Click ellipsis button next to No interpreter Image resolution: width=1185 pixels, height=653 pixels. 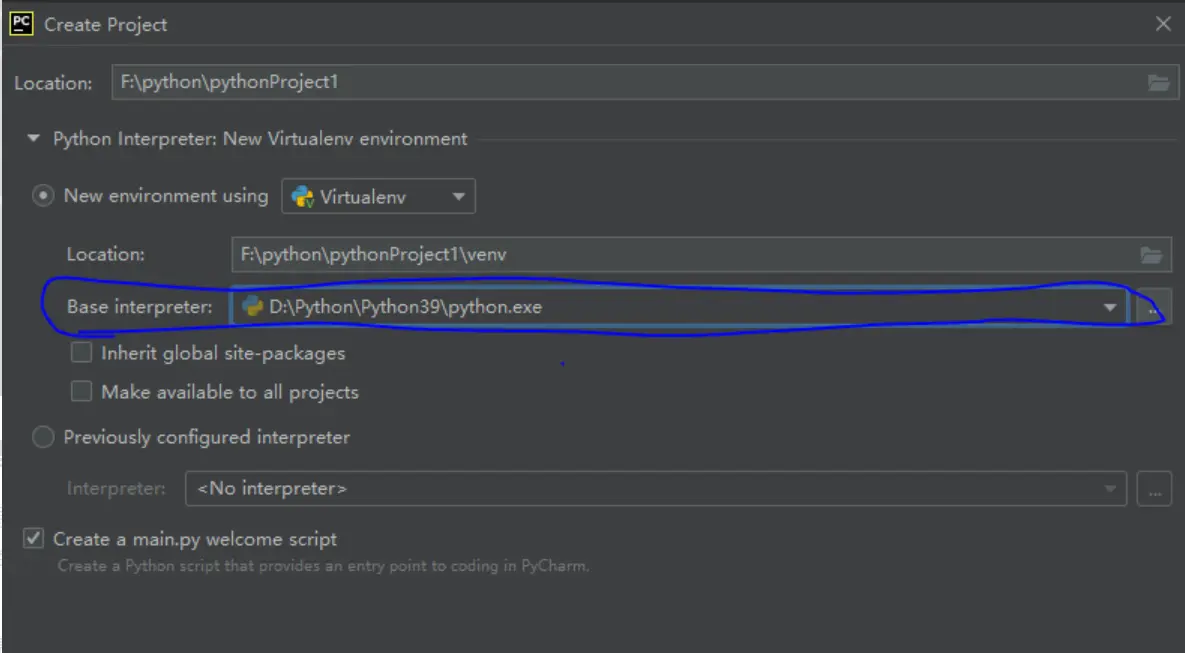coord(1154,489)
